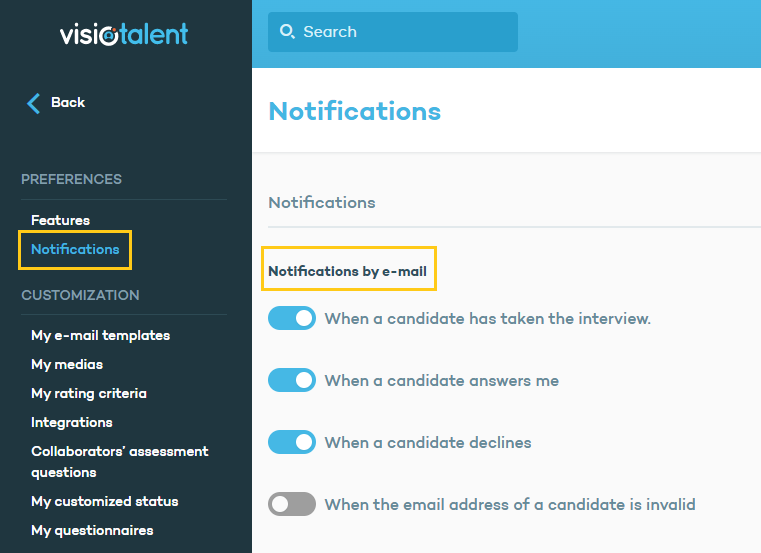The image size is (761, 553).
Task: Enable invalid candidate email address notification
Action: tap(292, 504)
